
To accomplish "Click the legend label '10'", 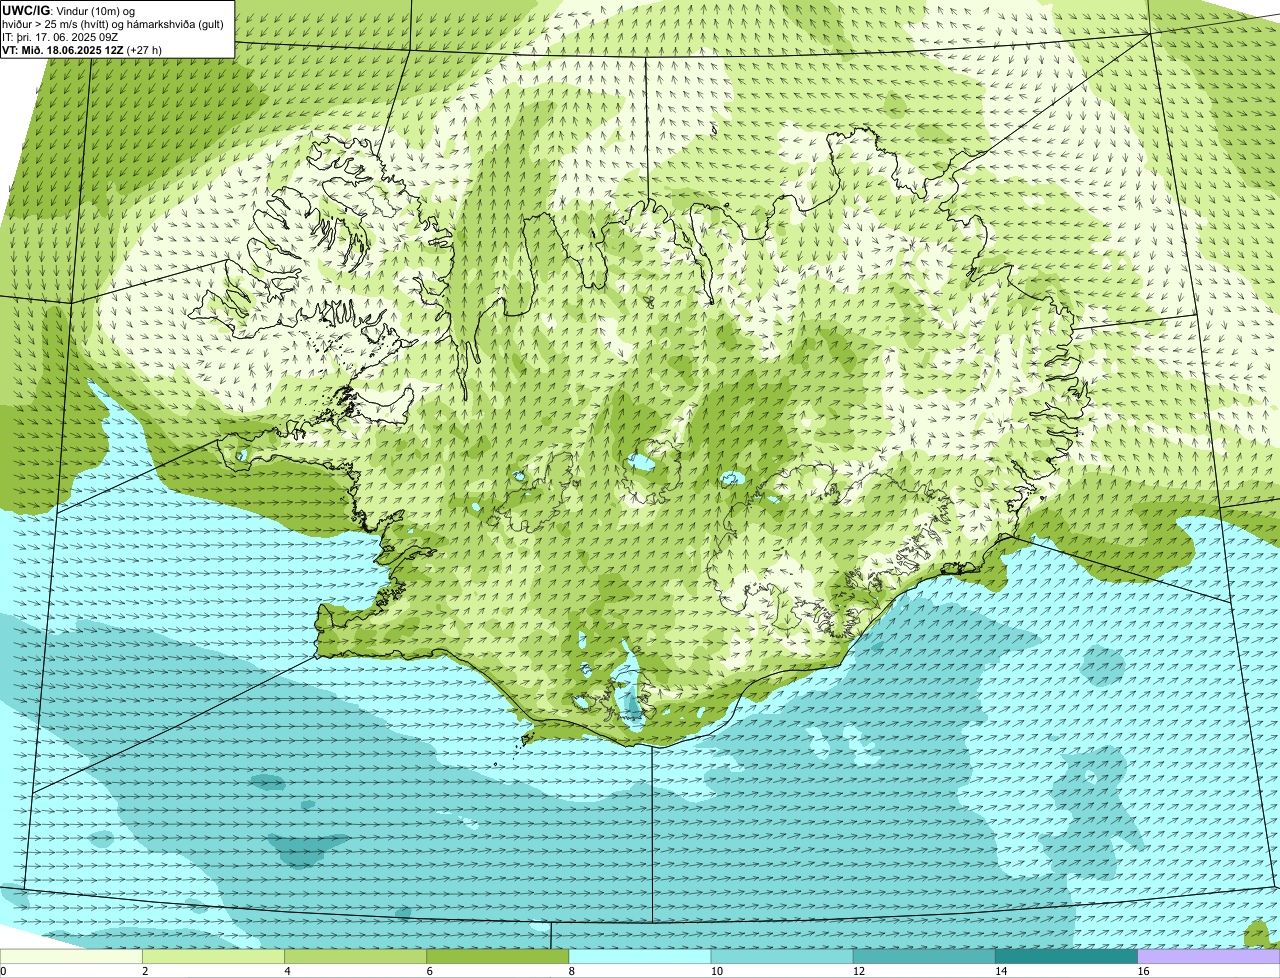I will click(716, 971).
